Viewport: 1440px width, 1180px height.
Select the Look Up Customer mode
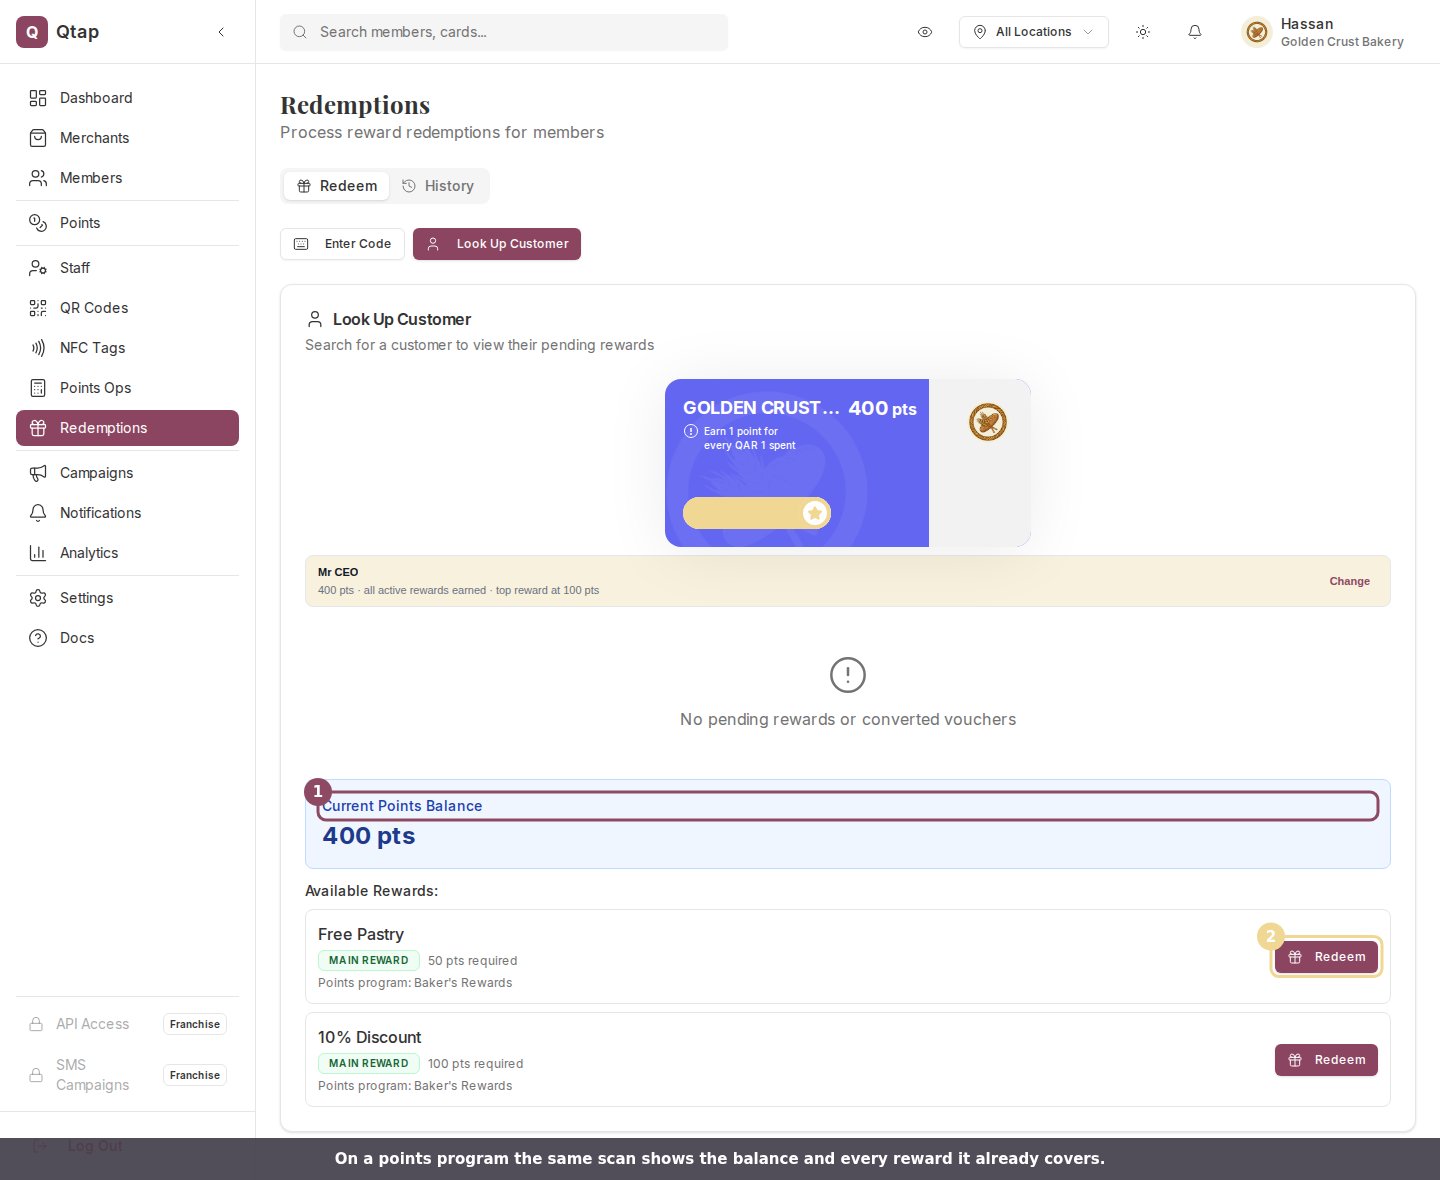click(497, 244)
